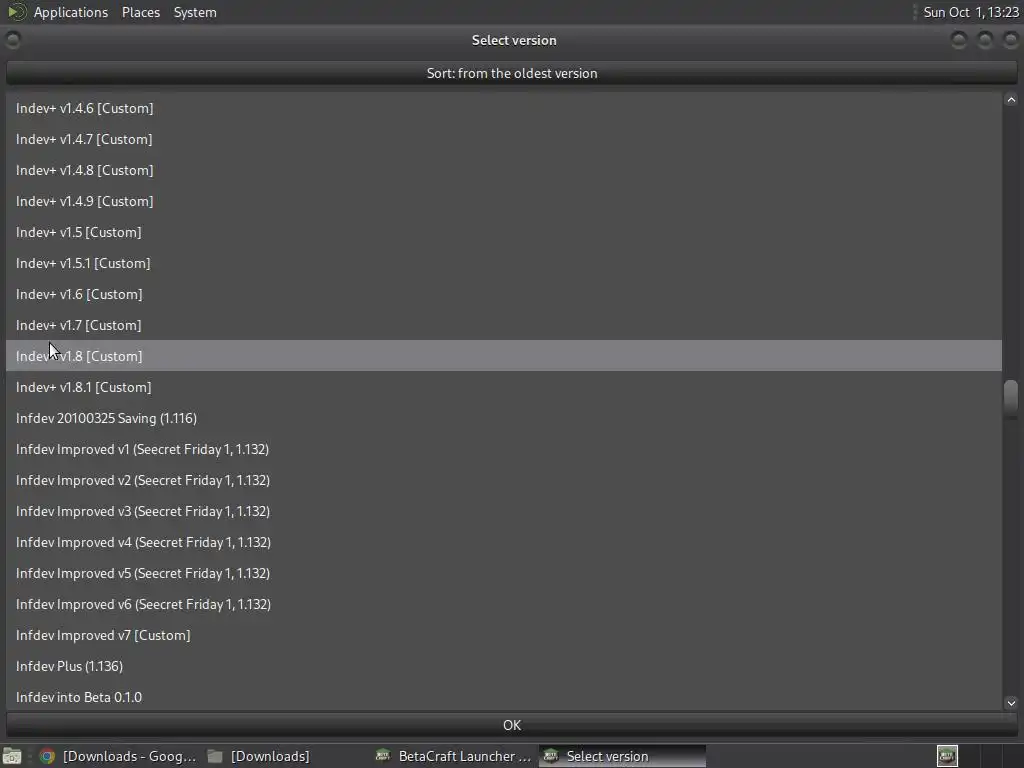Switch to Chrome Downloads window in taskbar
Viewport: 1024px width, 768px height.
118,756
